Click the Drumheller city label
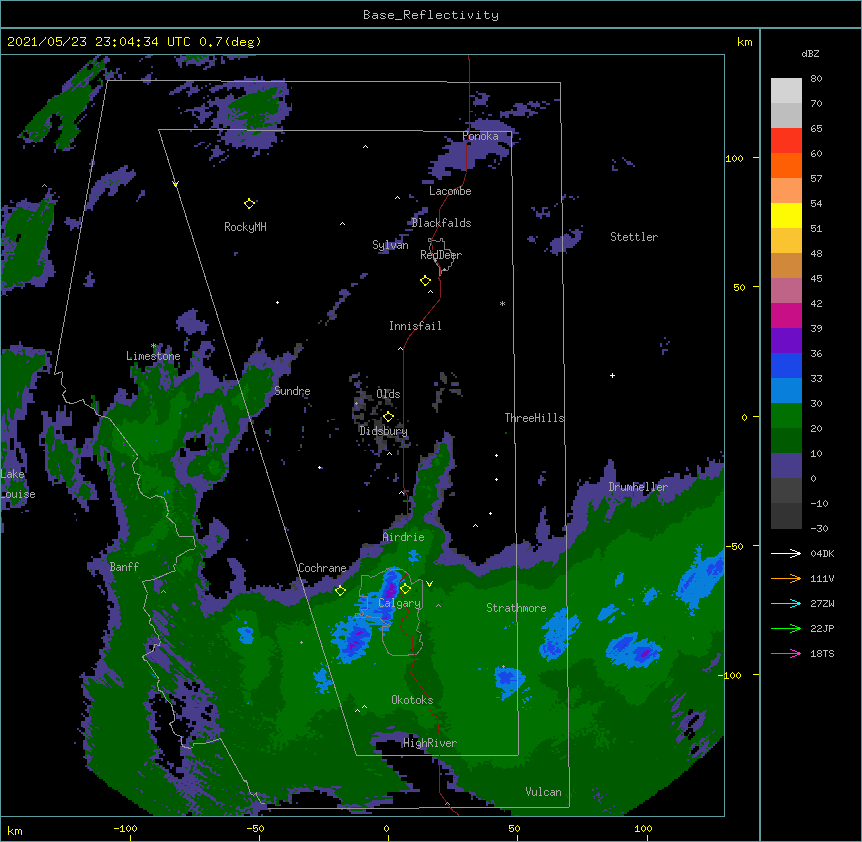Viewport: 862px width, 842px height. [638, 487]
